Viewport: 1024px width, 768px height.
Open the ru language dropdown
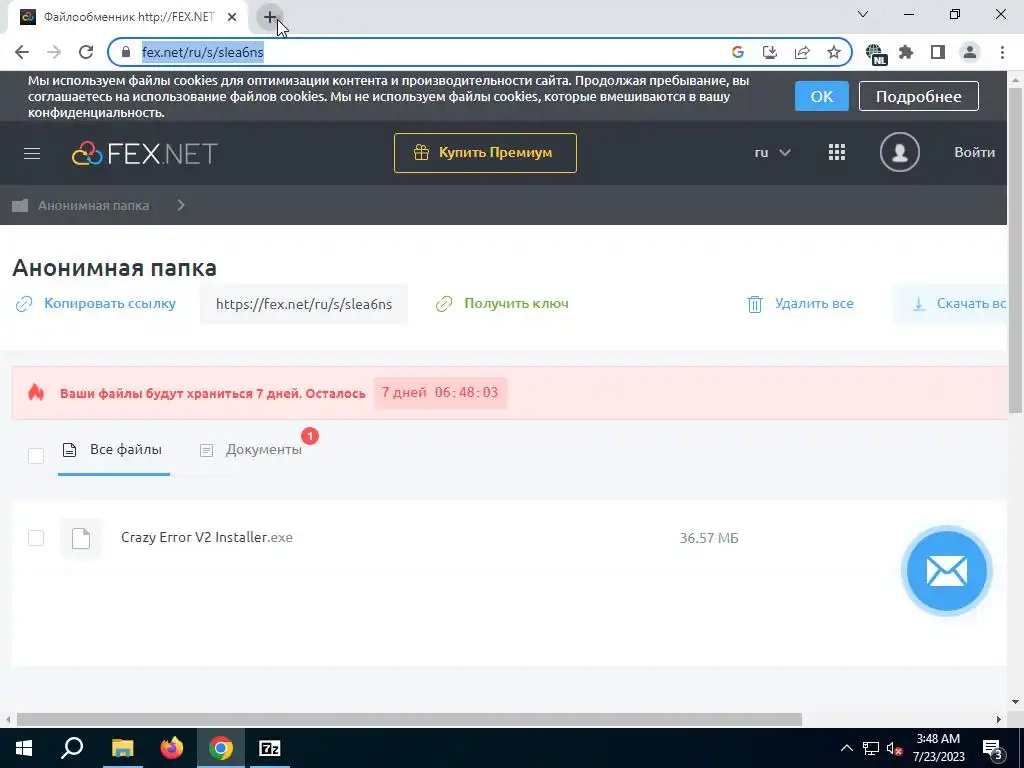772,153
